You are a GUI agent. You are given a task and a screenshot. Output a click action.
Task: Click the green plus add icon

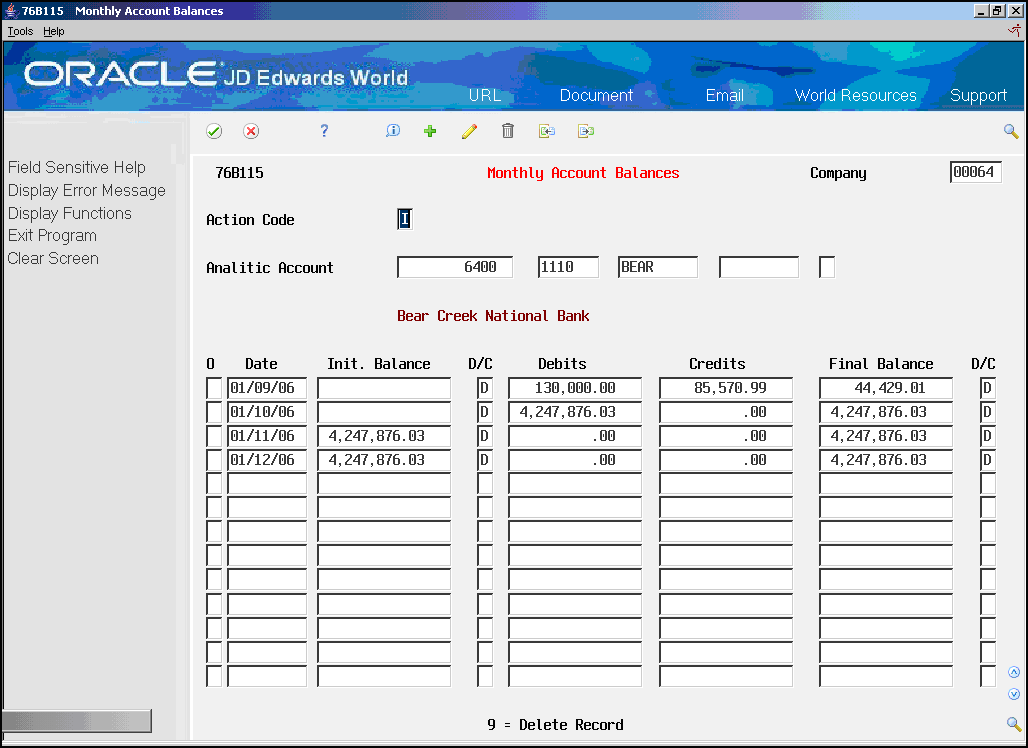430,131
